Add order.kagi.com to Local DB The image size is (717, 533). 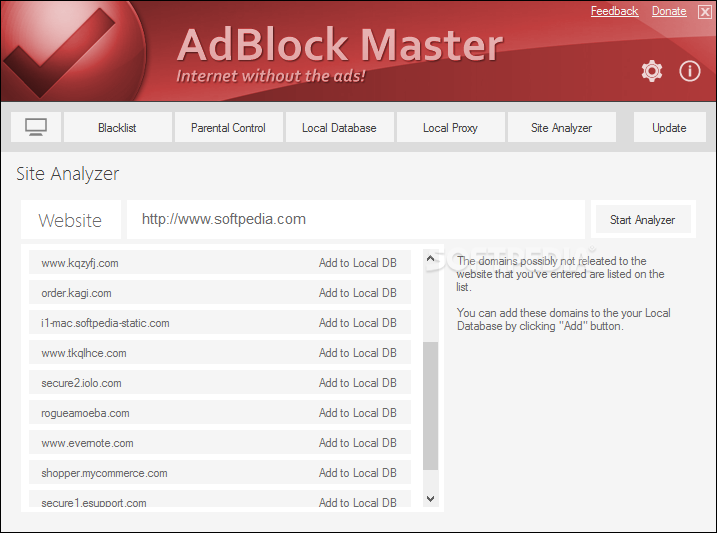[358, 293]
